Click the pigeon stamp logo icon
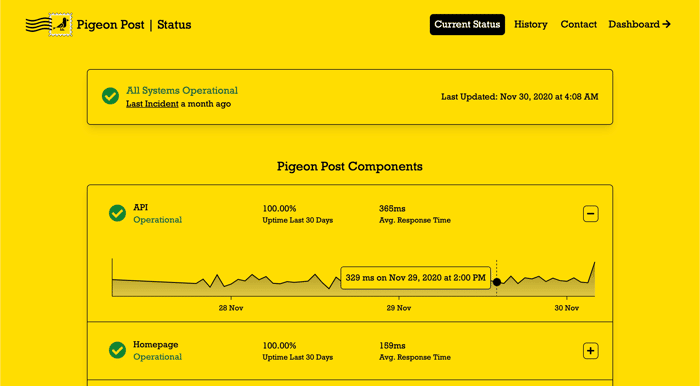The width and height of the screenshot is (700, 386). [60, 25]
